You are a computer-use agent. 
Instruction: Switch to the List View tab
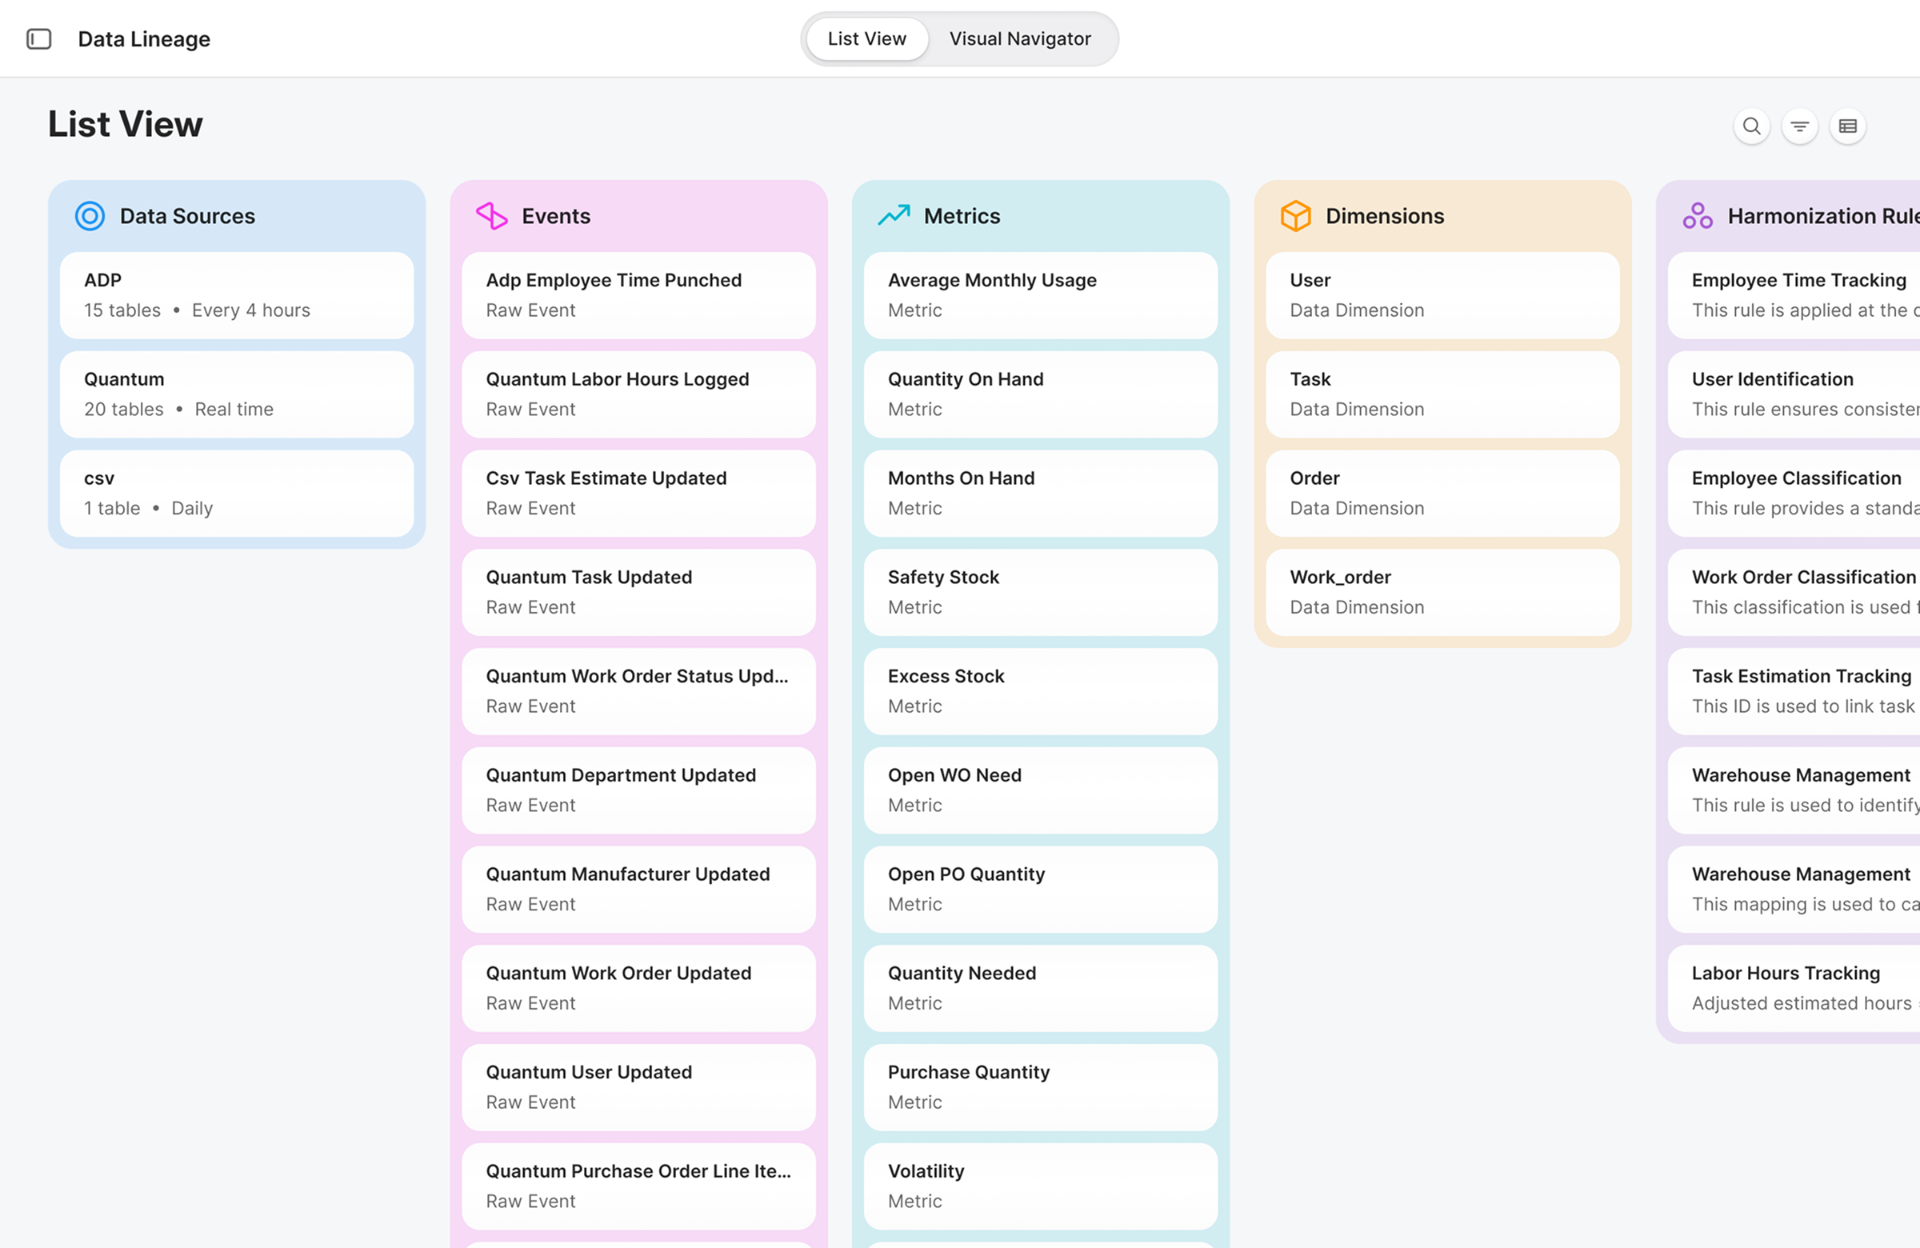[867, 39]
